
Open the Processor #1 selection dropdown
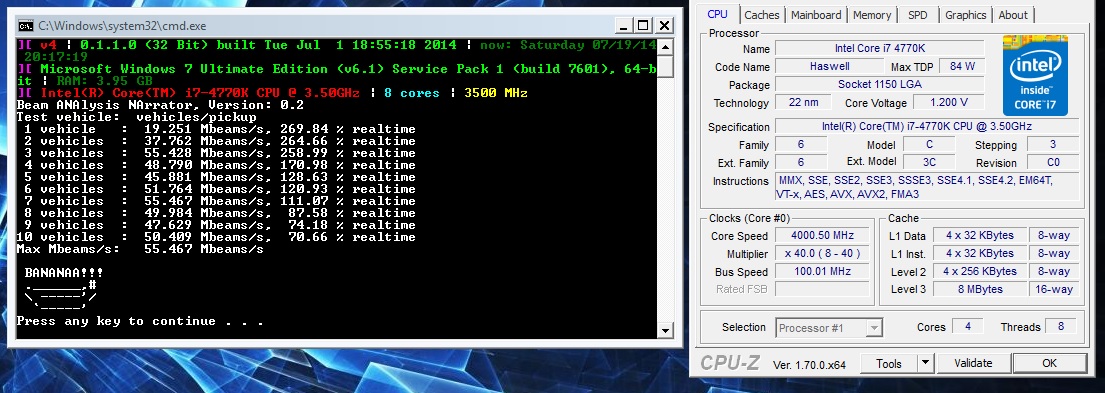point(829,328)
